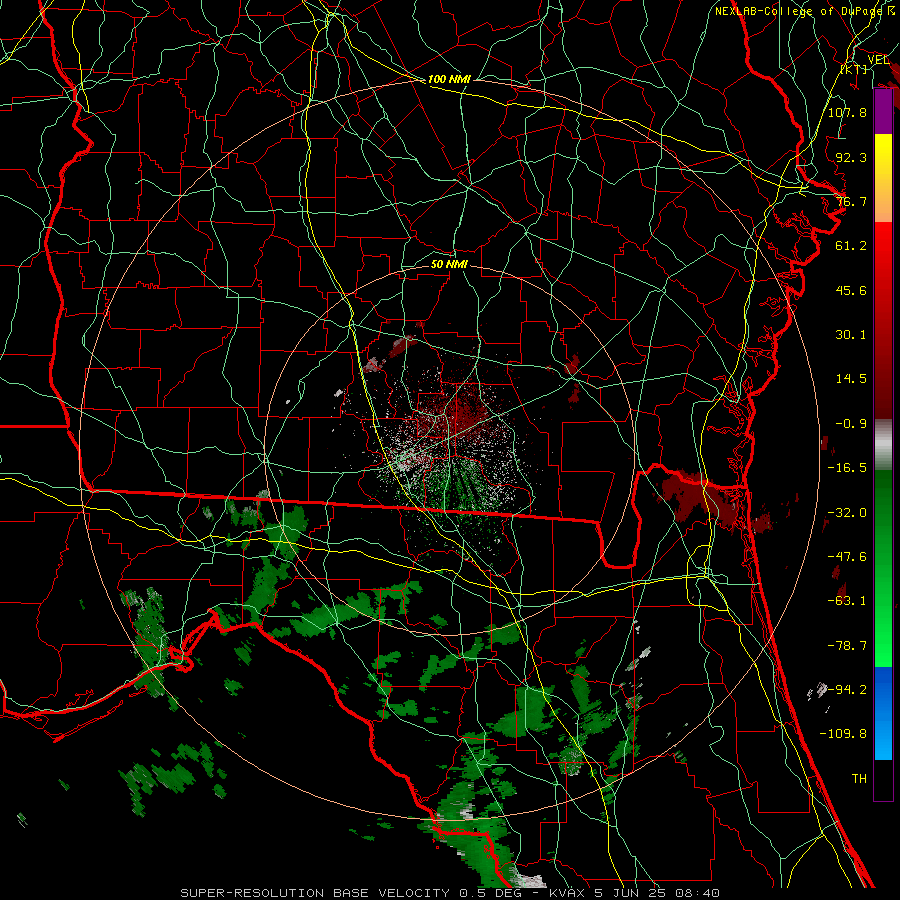The image size is (900, 900).
Task: Click the 92.3 value on velocity scale
Action: pyautogui.click(x=851, y=157)
